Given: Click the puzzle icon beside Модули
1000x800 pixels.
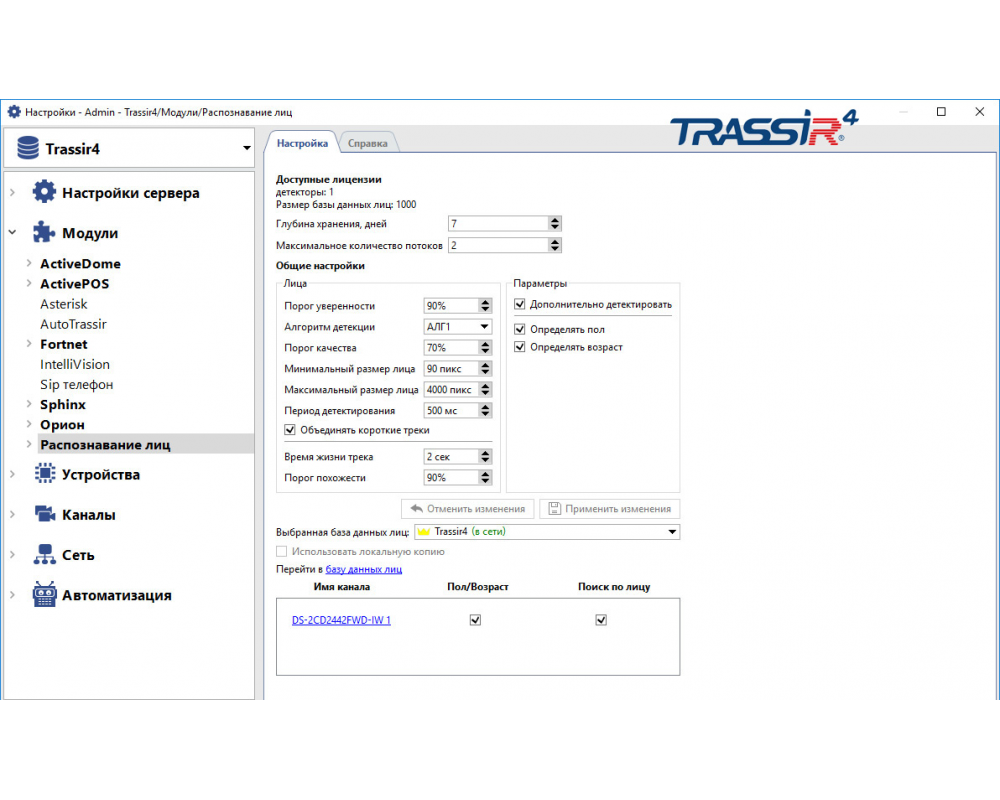Looking at the screenshot, I should 44,232.
